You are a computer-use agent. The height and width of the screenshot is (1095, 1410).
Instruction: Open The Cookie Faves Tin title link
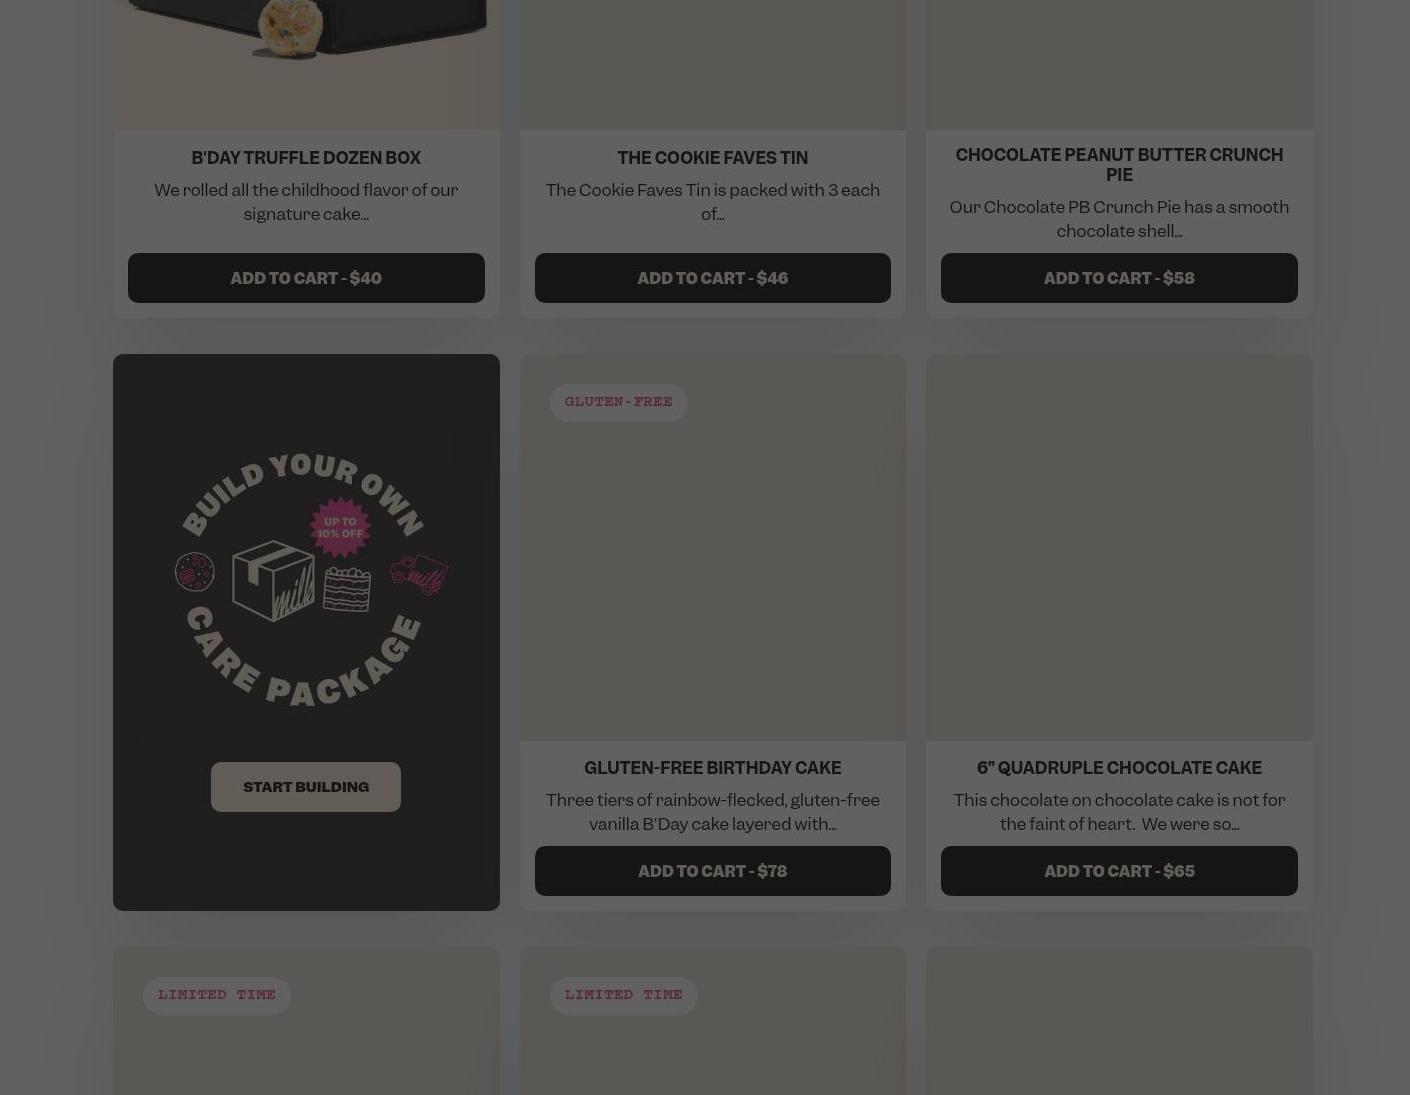click(x=712, y=158)
